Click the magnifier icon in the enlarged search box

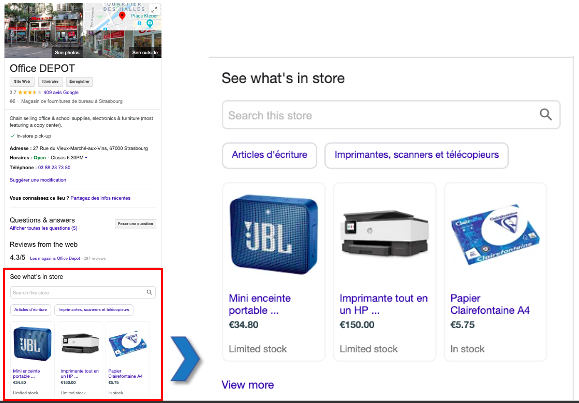[x=545, y=115]
